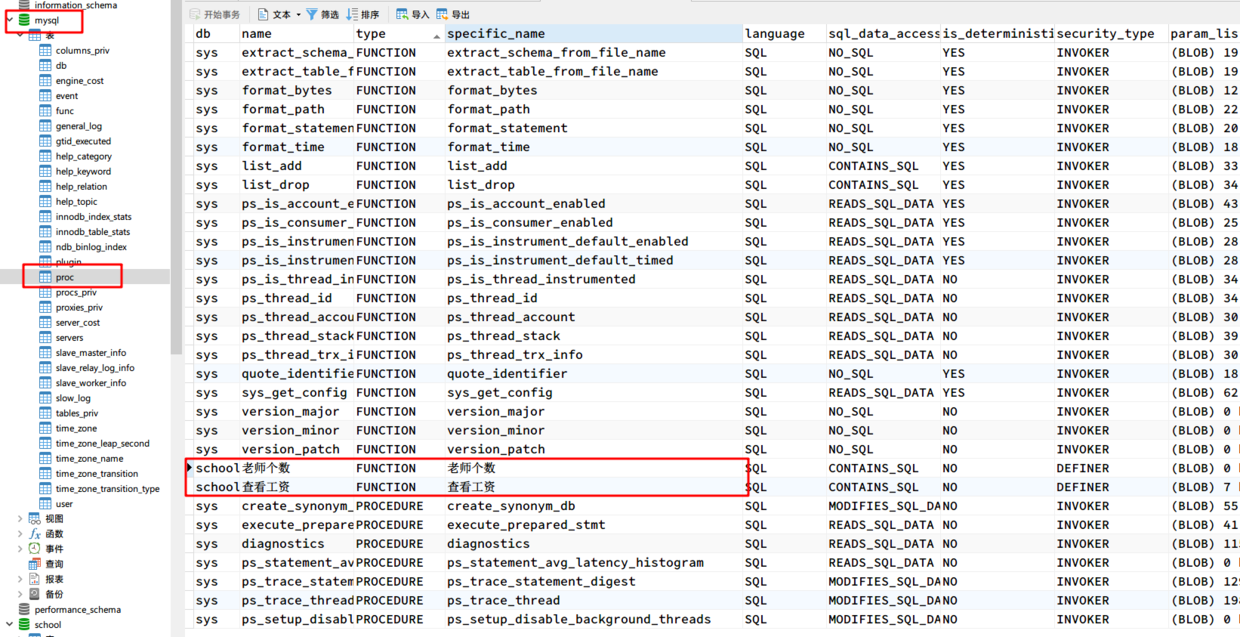The image size is (1240, 637).
Task: Click the 查看工资 specific_name cell
Action: pyautogui.click(x=594, y=487)
